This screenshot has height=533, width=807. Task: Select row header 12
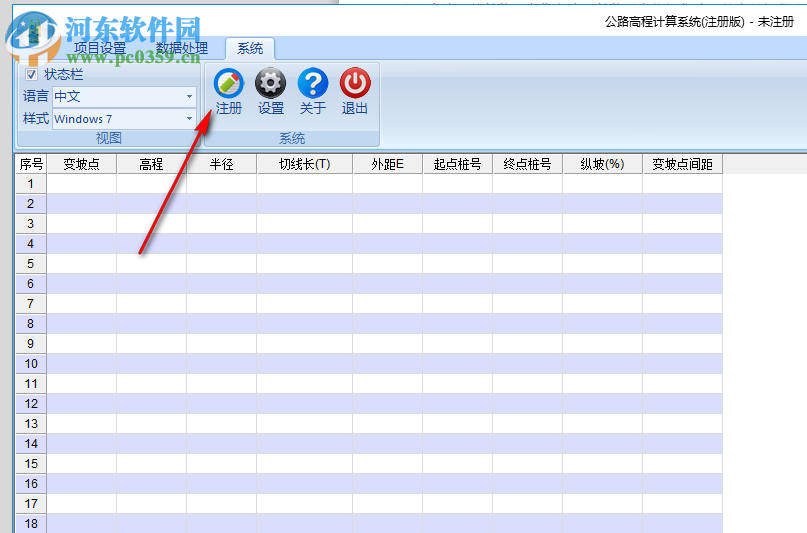[31, 404]
